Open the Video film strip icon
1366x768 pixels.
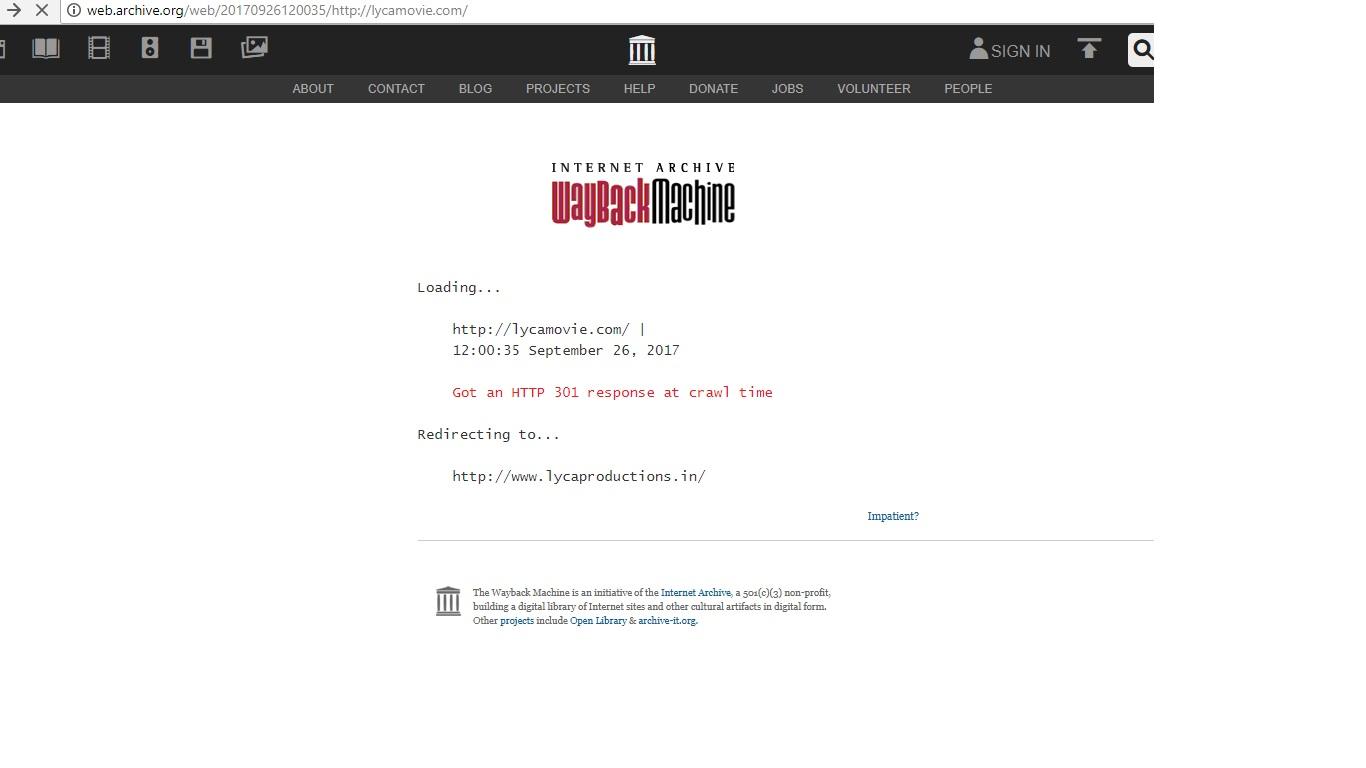99,48
